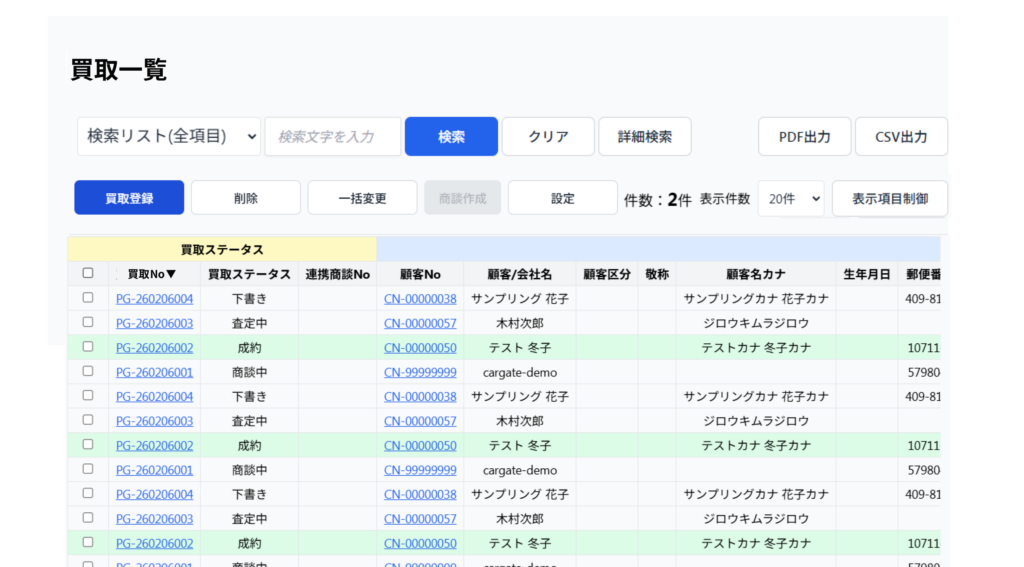The height and width of the screenshot is (567, 1024).
Task: Export the list with PDF出力
Action: (x=804, y=137)
